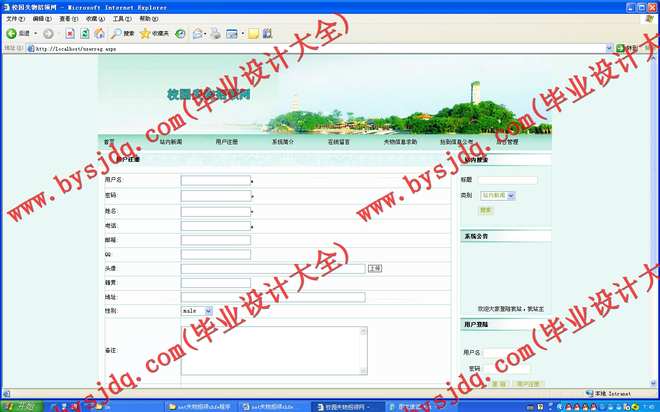Screen dimensions: 660x412
Task: Open the 用户注册 navigation link
Action: [x=226, y=142]
